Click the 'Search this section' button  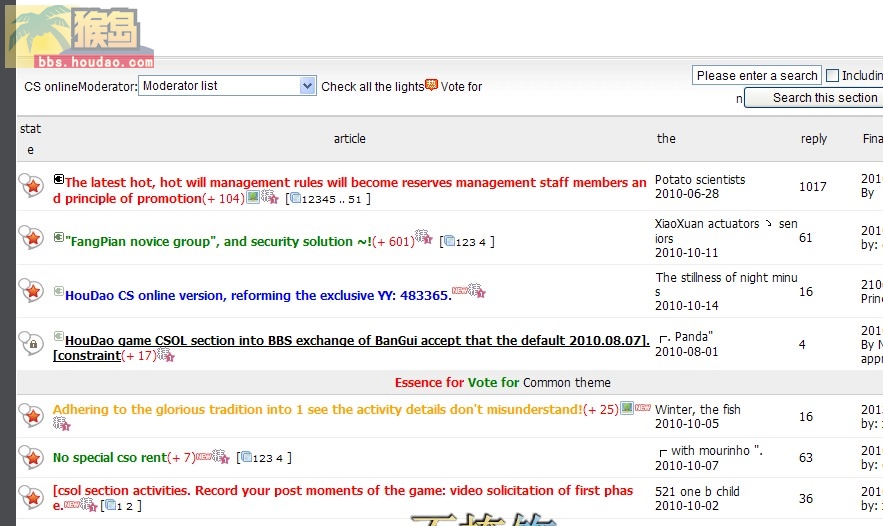[814, 98]
